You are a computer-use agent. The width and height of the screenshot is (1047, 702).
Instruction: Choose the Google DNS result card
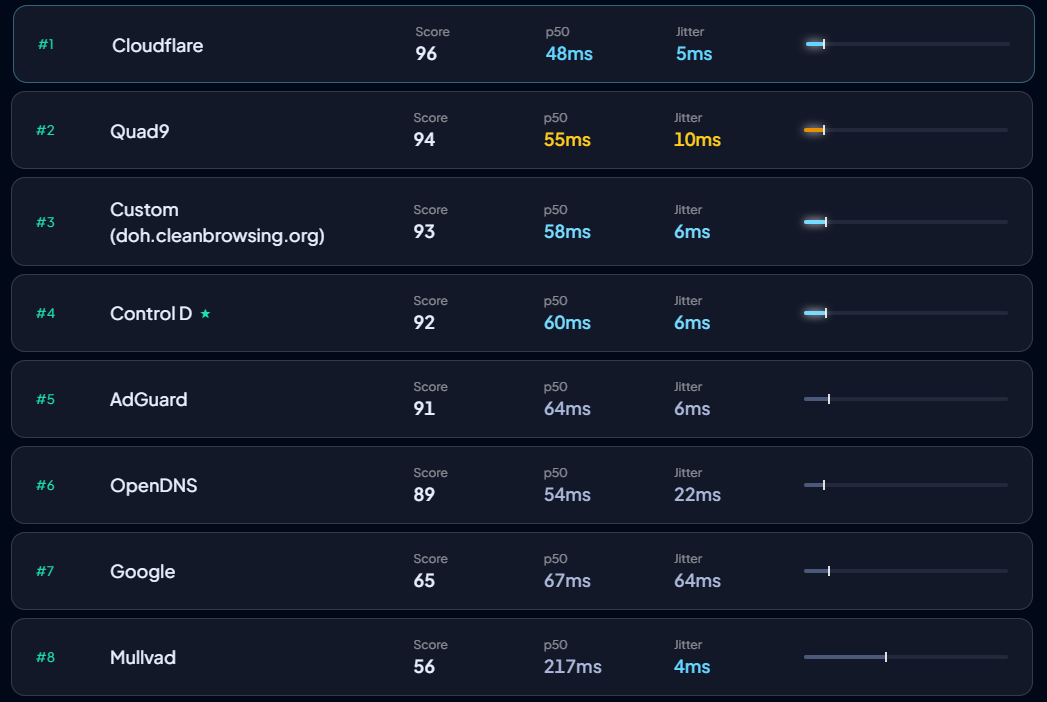pyautogui.click(x=521, y=571)
